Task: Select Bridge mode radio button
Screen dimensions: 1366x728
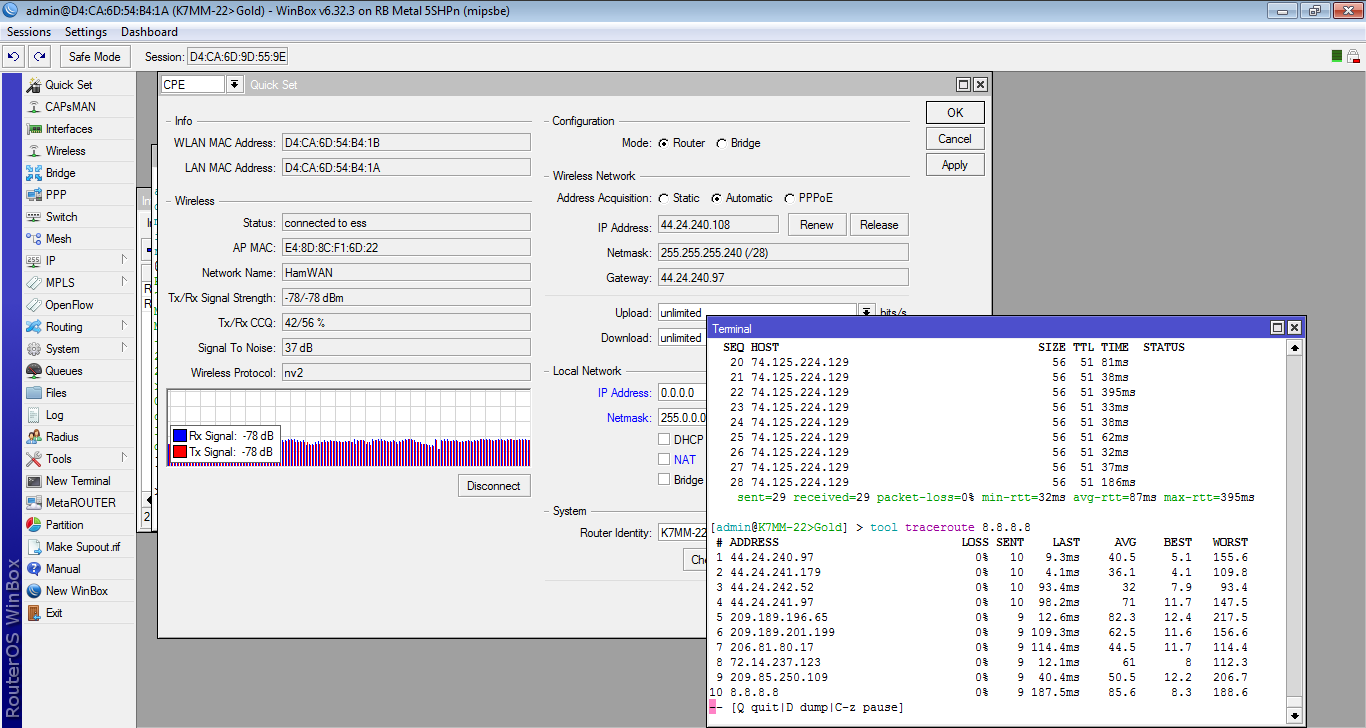Action: tap(721, 143)
